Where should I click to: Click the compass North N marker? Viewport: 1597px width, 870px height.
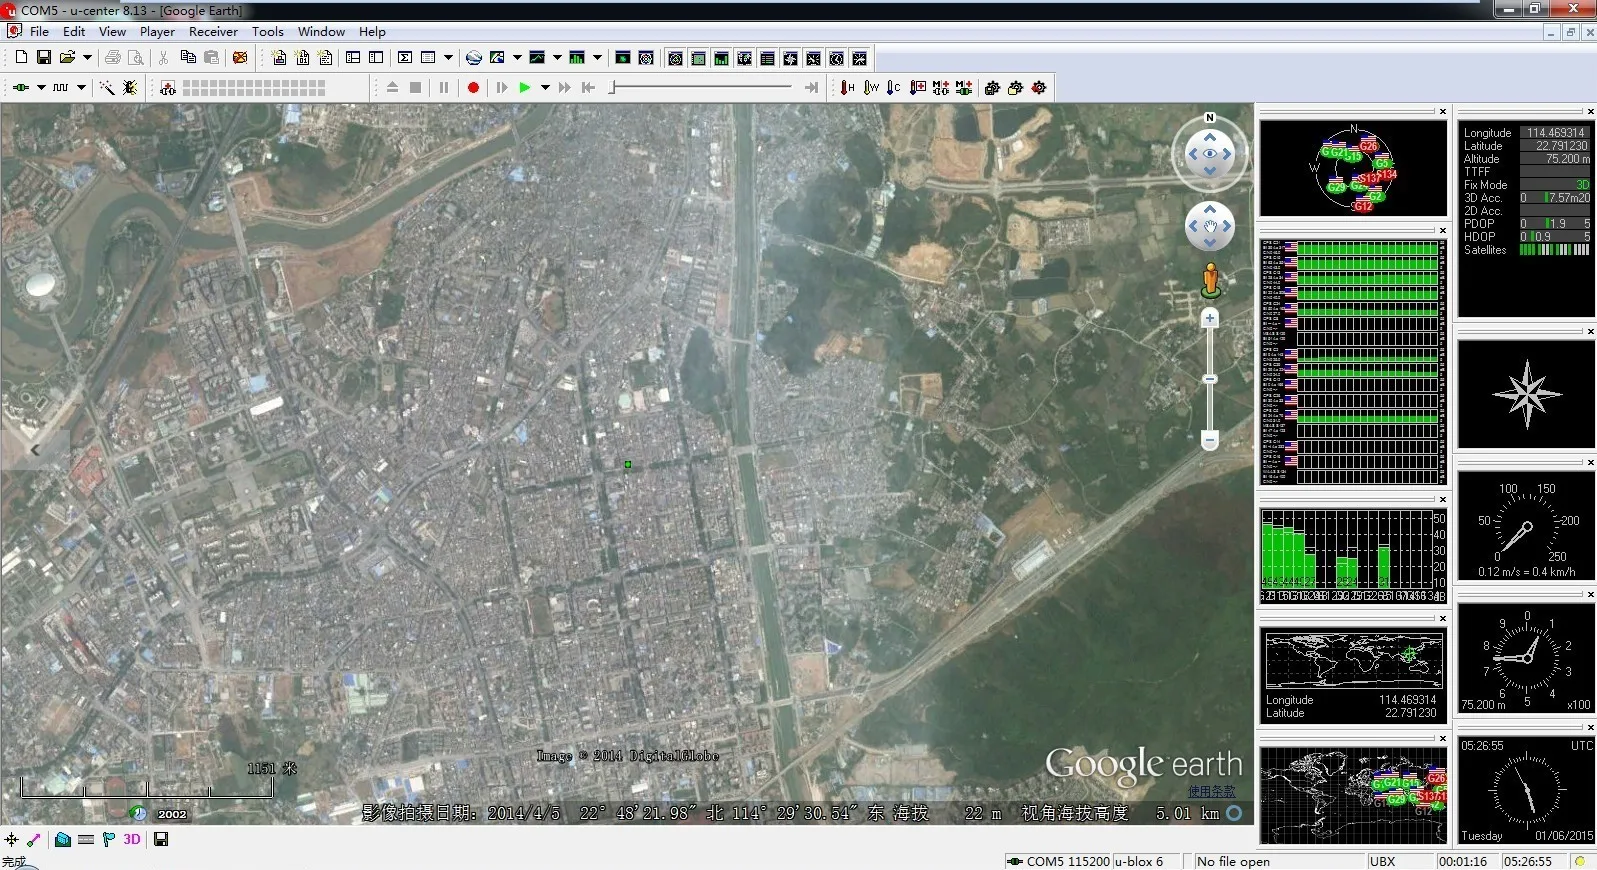1210,117
